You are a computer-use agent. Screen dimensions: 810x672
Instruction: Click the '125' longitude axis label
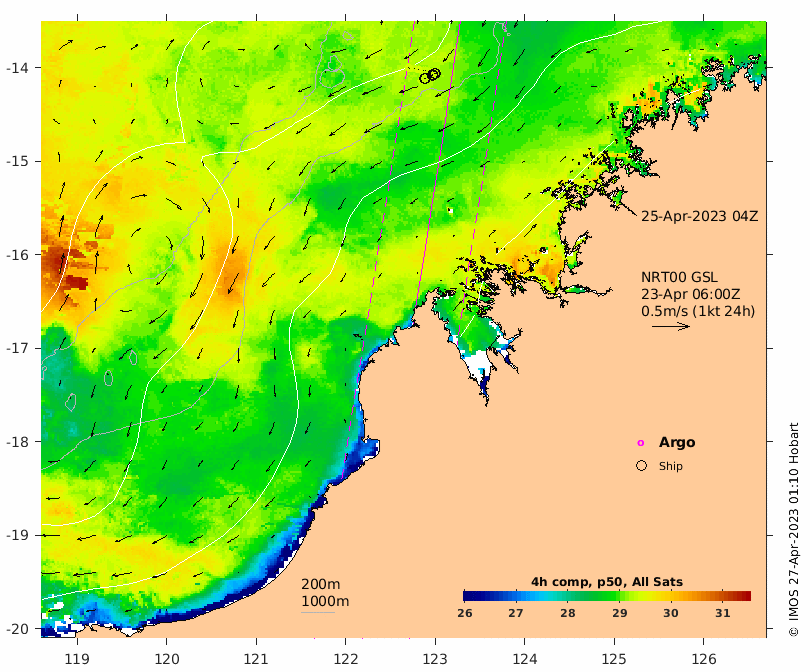pos(614,659)
